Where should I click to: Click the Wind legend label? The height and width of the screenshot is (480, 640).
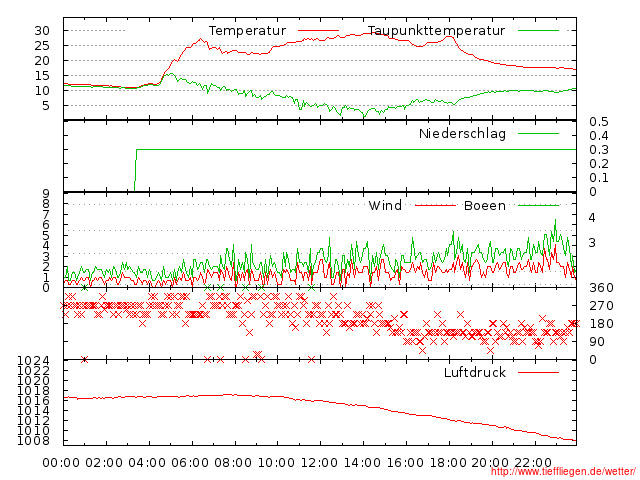click(x=385, y=205)
